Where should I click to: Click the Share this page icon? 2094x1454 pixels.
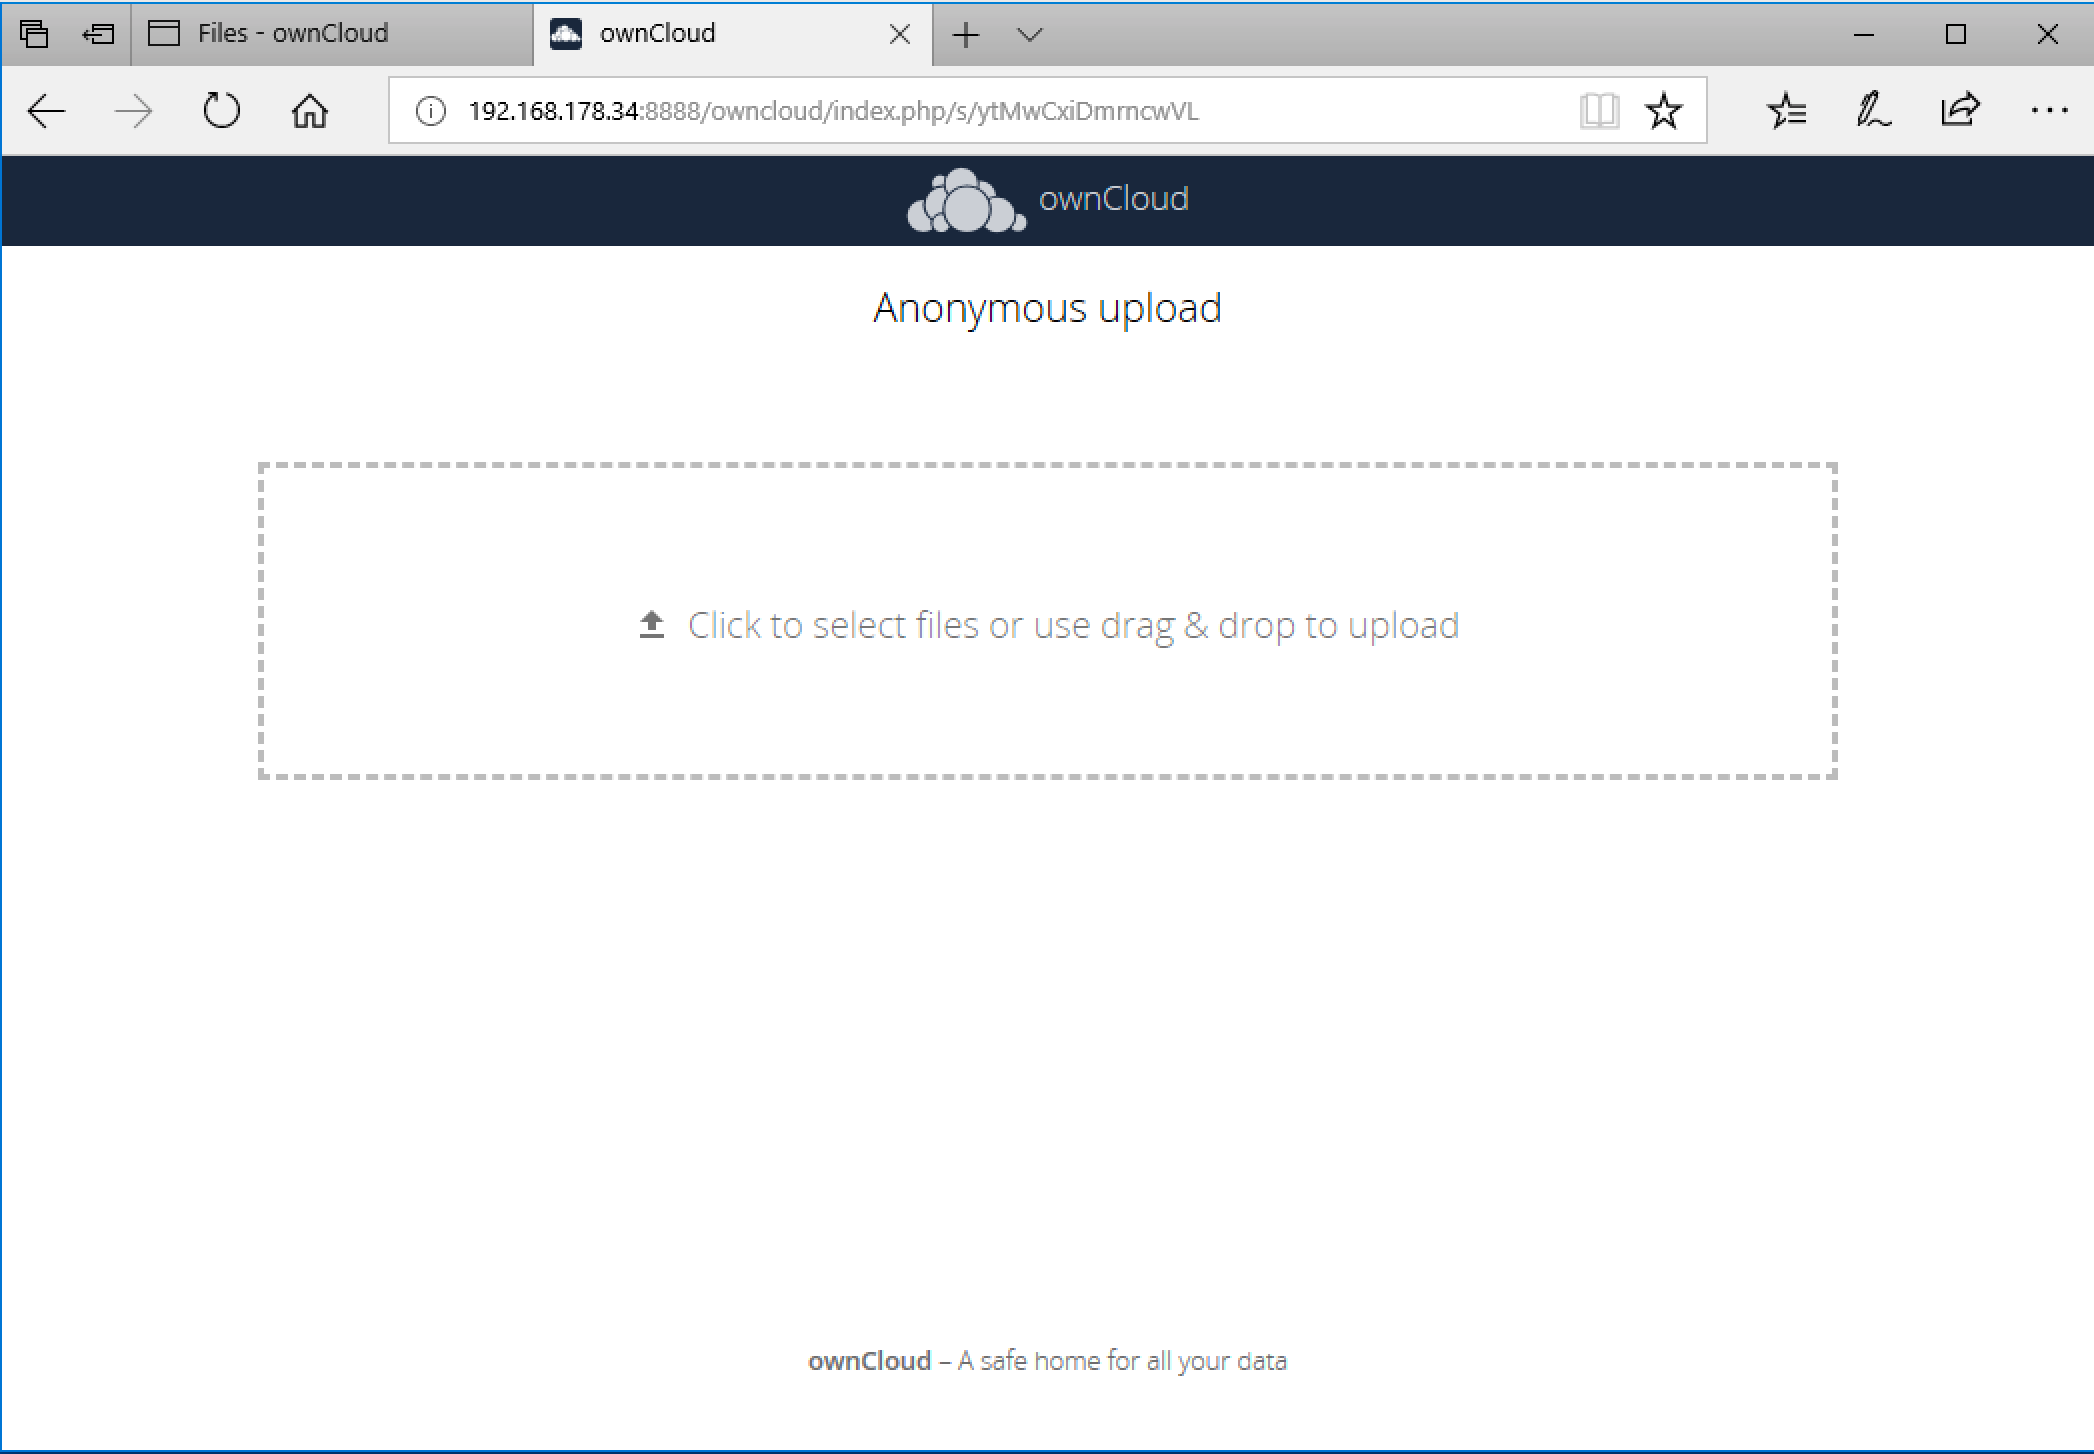[x=1960, y=109]
